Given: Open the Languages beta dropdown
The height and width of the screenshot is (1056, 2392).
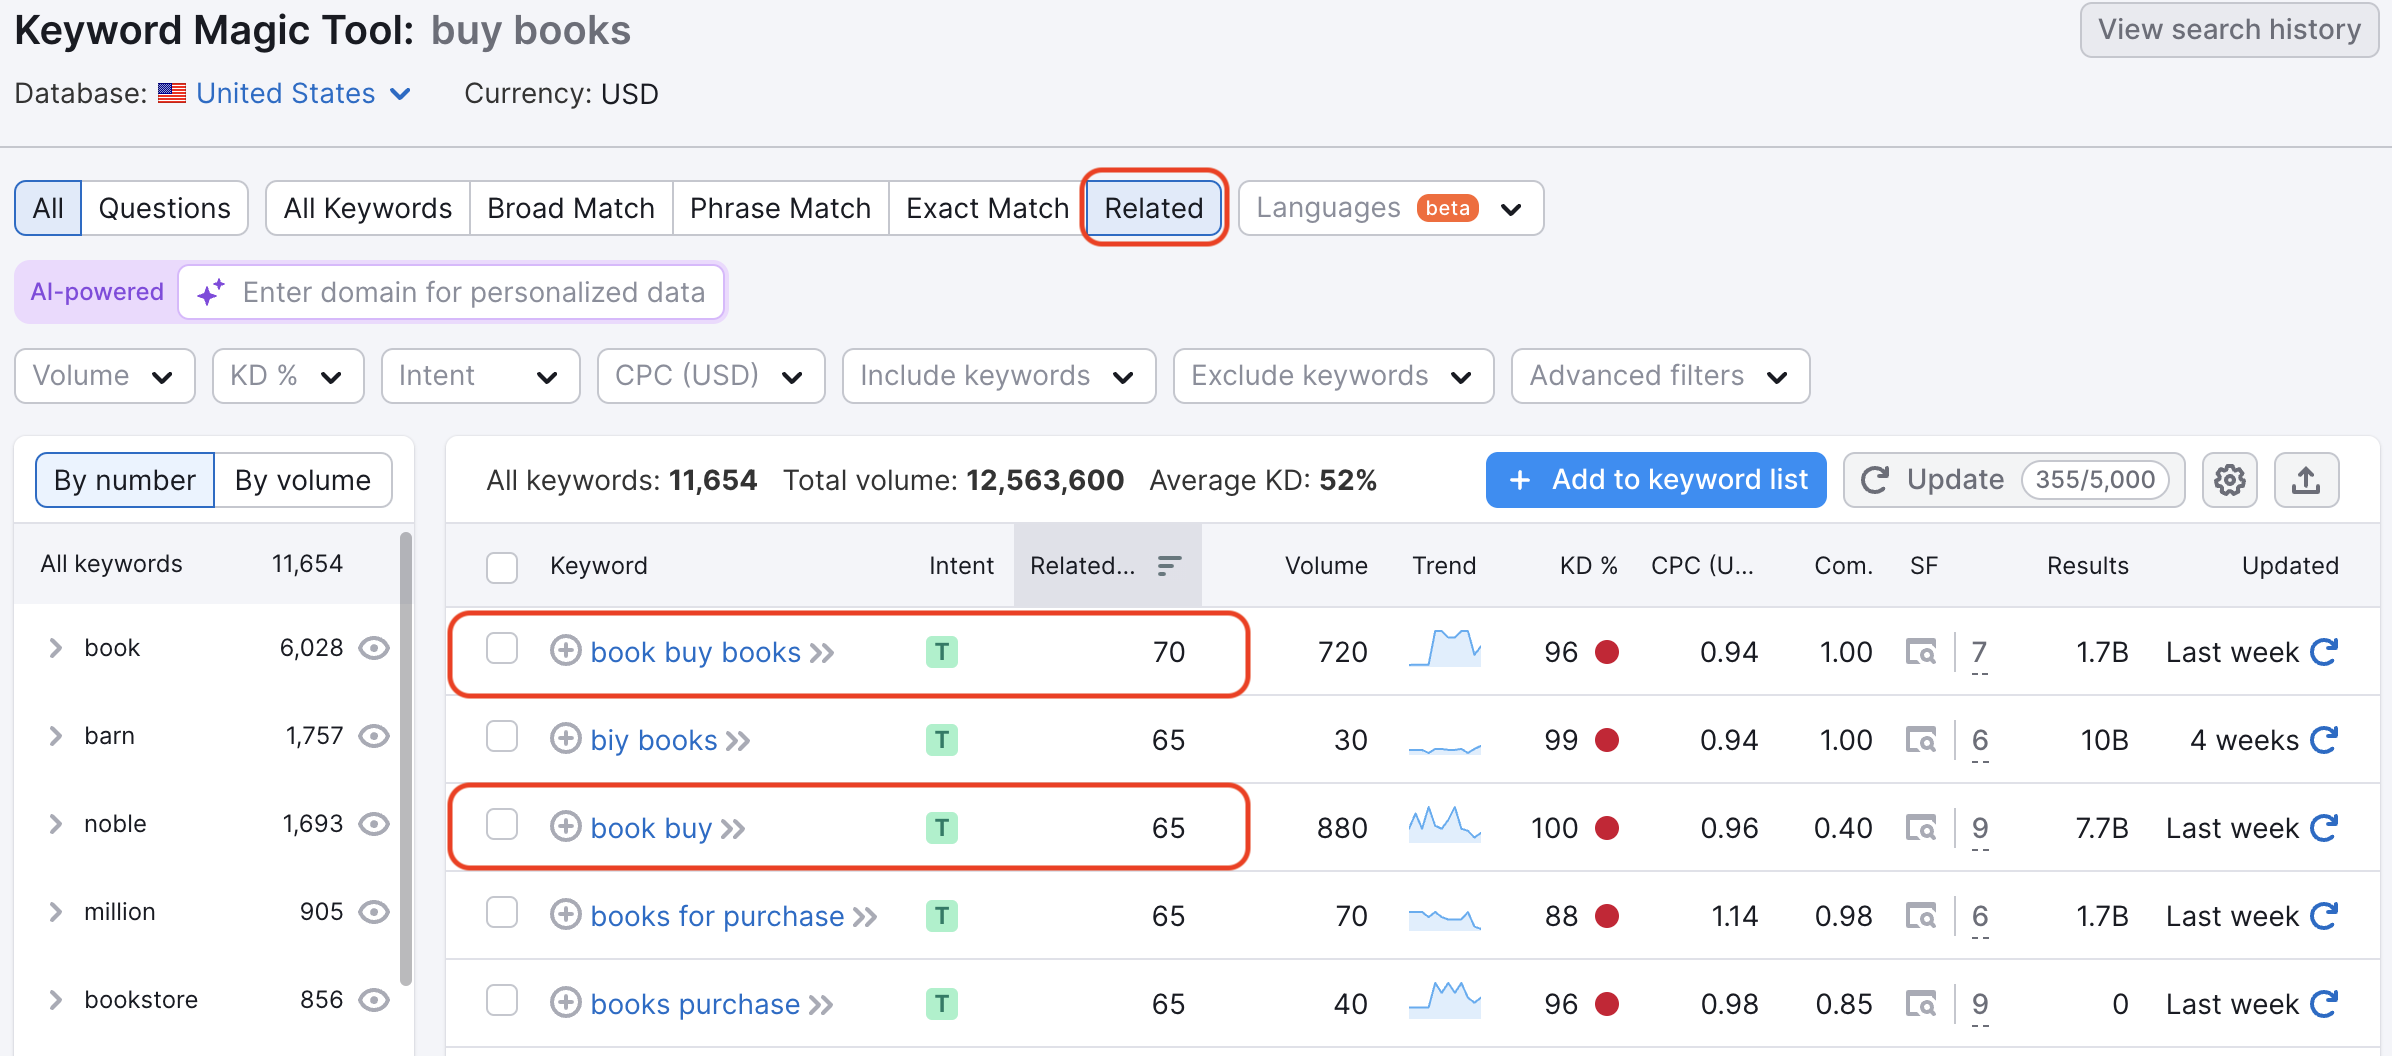Looking at the screenshot, I should click(1390, 208).
